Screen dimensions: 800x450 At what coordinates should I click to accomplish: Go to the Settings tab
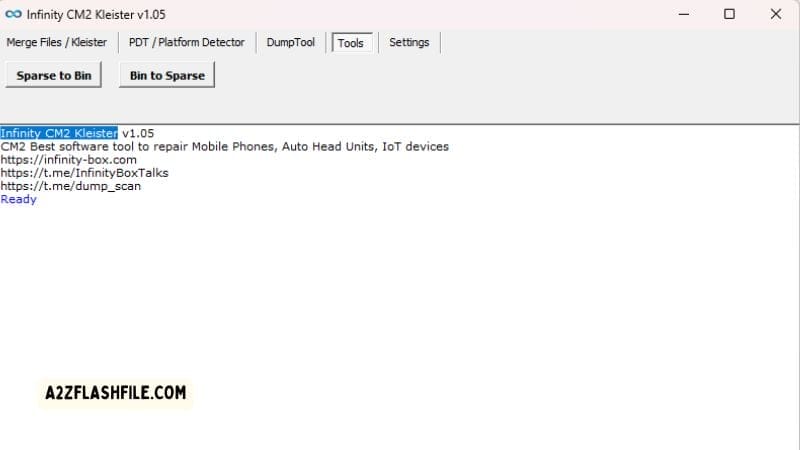click(409, 42)
